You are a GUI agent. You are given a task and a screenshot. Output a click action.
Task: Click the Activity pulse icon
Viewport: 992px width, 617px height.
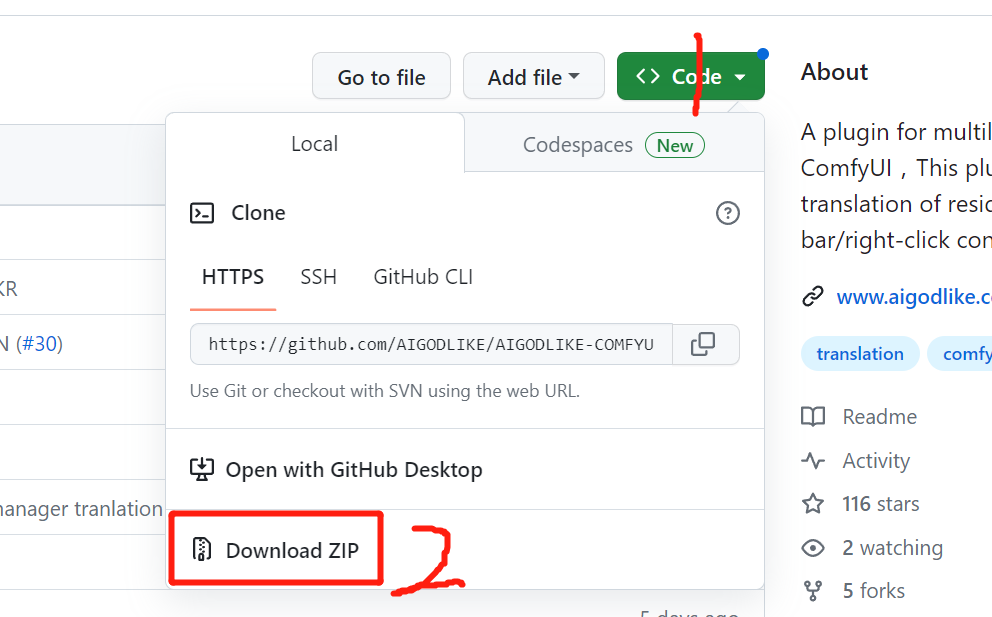[813, 460]
